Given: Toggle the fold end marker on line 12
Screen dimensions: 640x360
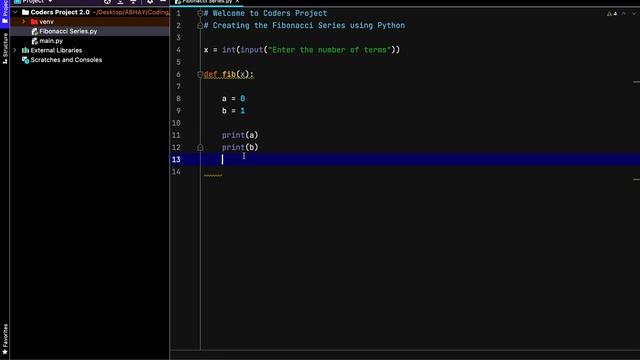Looking at the screenshot, I should pos(200,147).
